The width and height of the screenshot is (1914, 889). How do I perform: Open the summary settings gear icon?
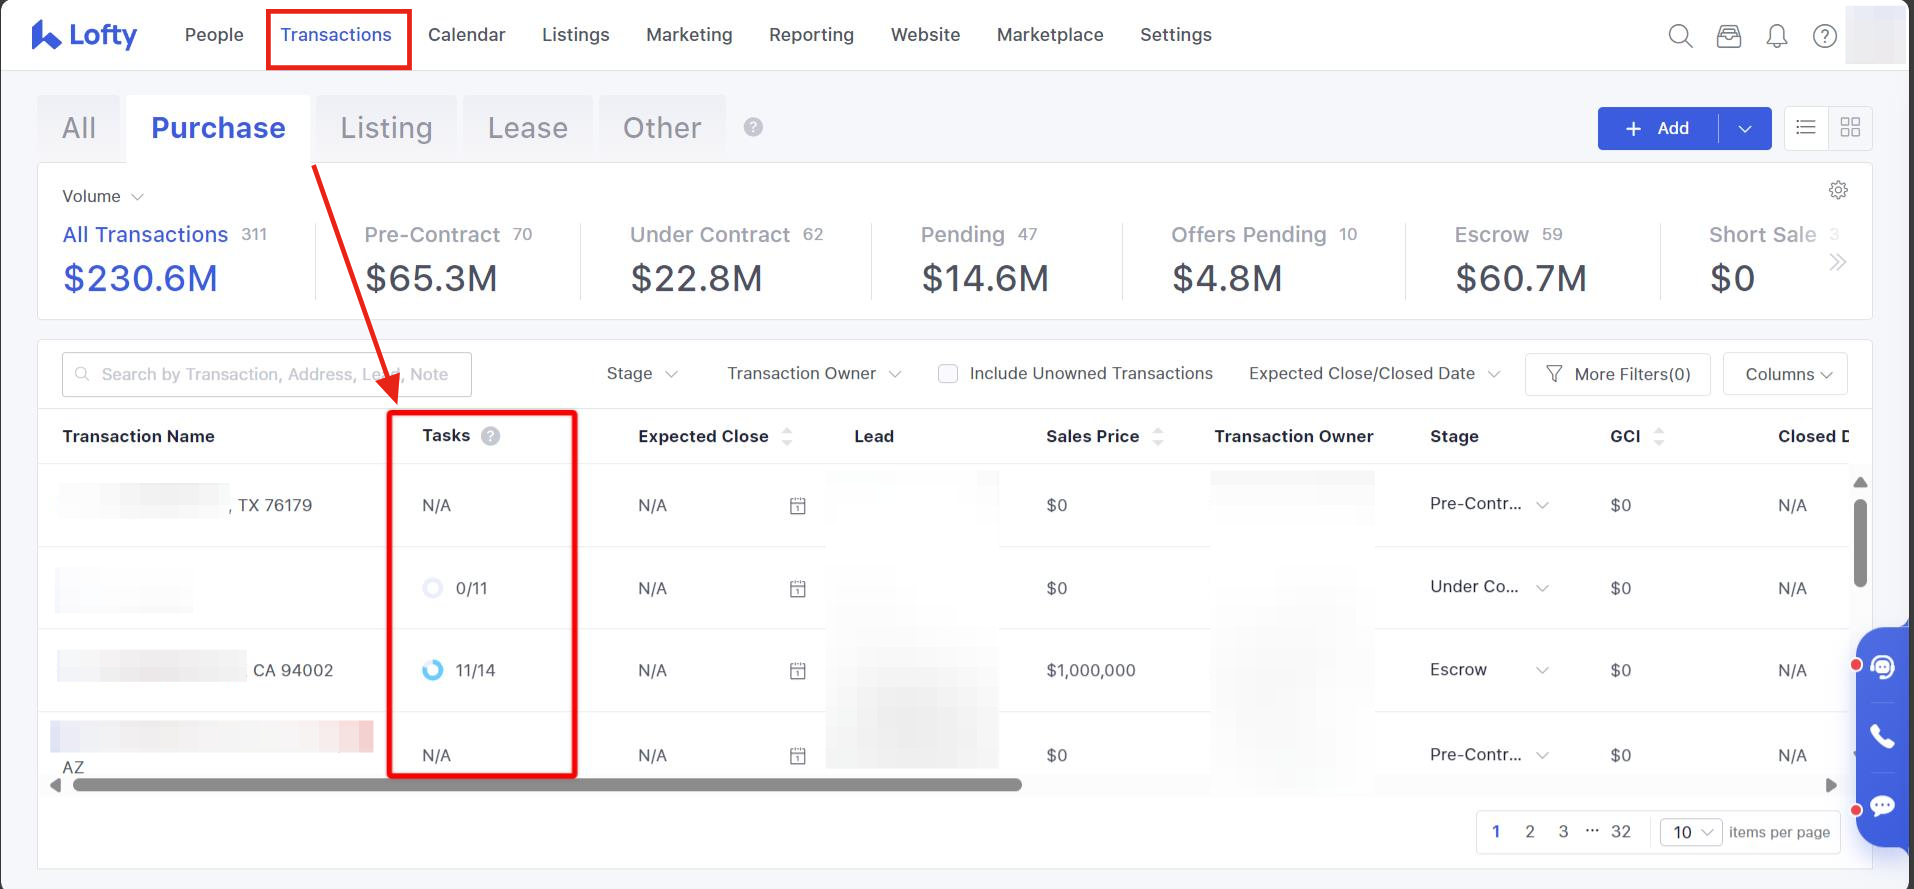[x=1838, y=190]
